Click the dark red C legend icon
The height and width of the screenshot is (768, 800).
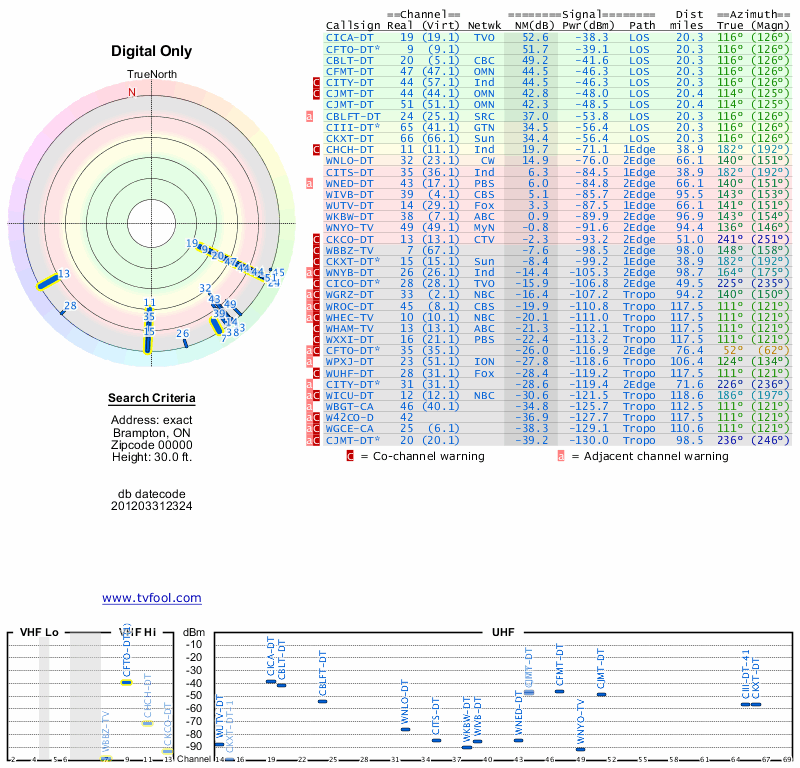click(x=350, y=456)
